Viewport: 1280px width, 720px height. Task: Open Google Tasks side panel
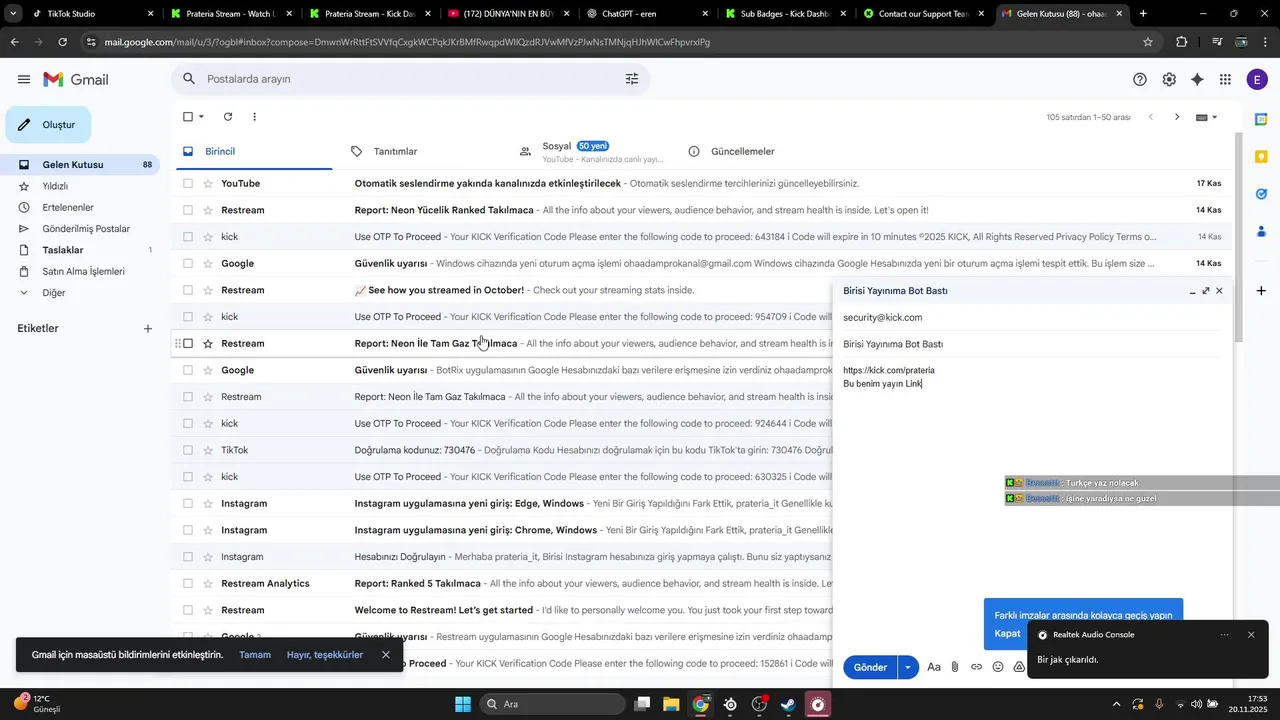(1261, 194)
